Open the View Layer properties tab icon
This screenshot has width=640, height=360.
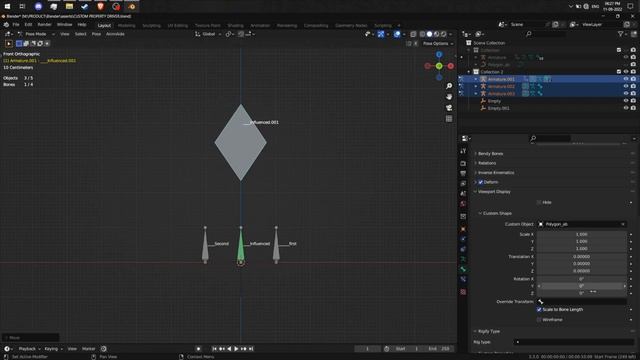[x=463, y=184]
